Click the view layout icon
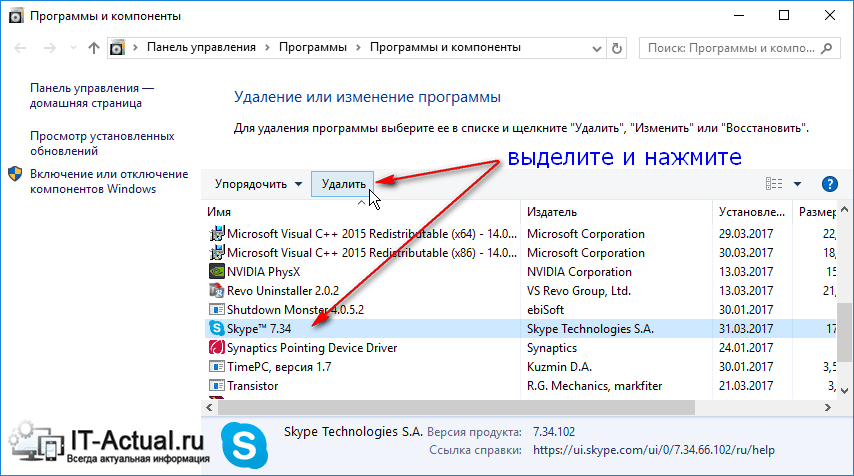The height and width of the screenshot is (476, 854). click(773, 184)
